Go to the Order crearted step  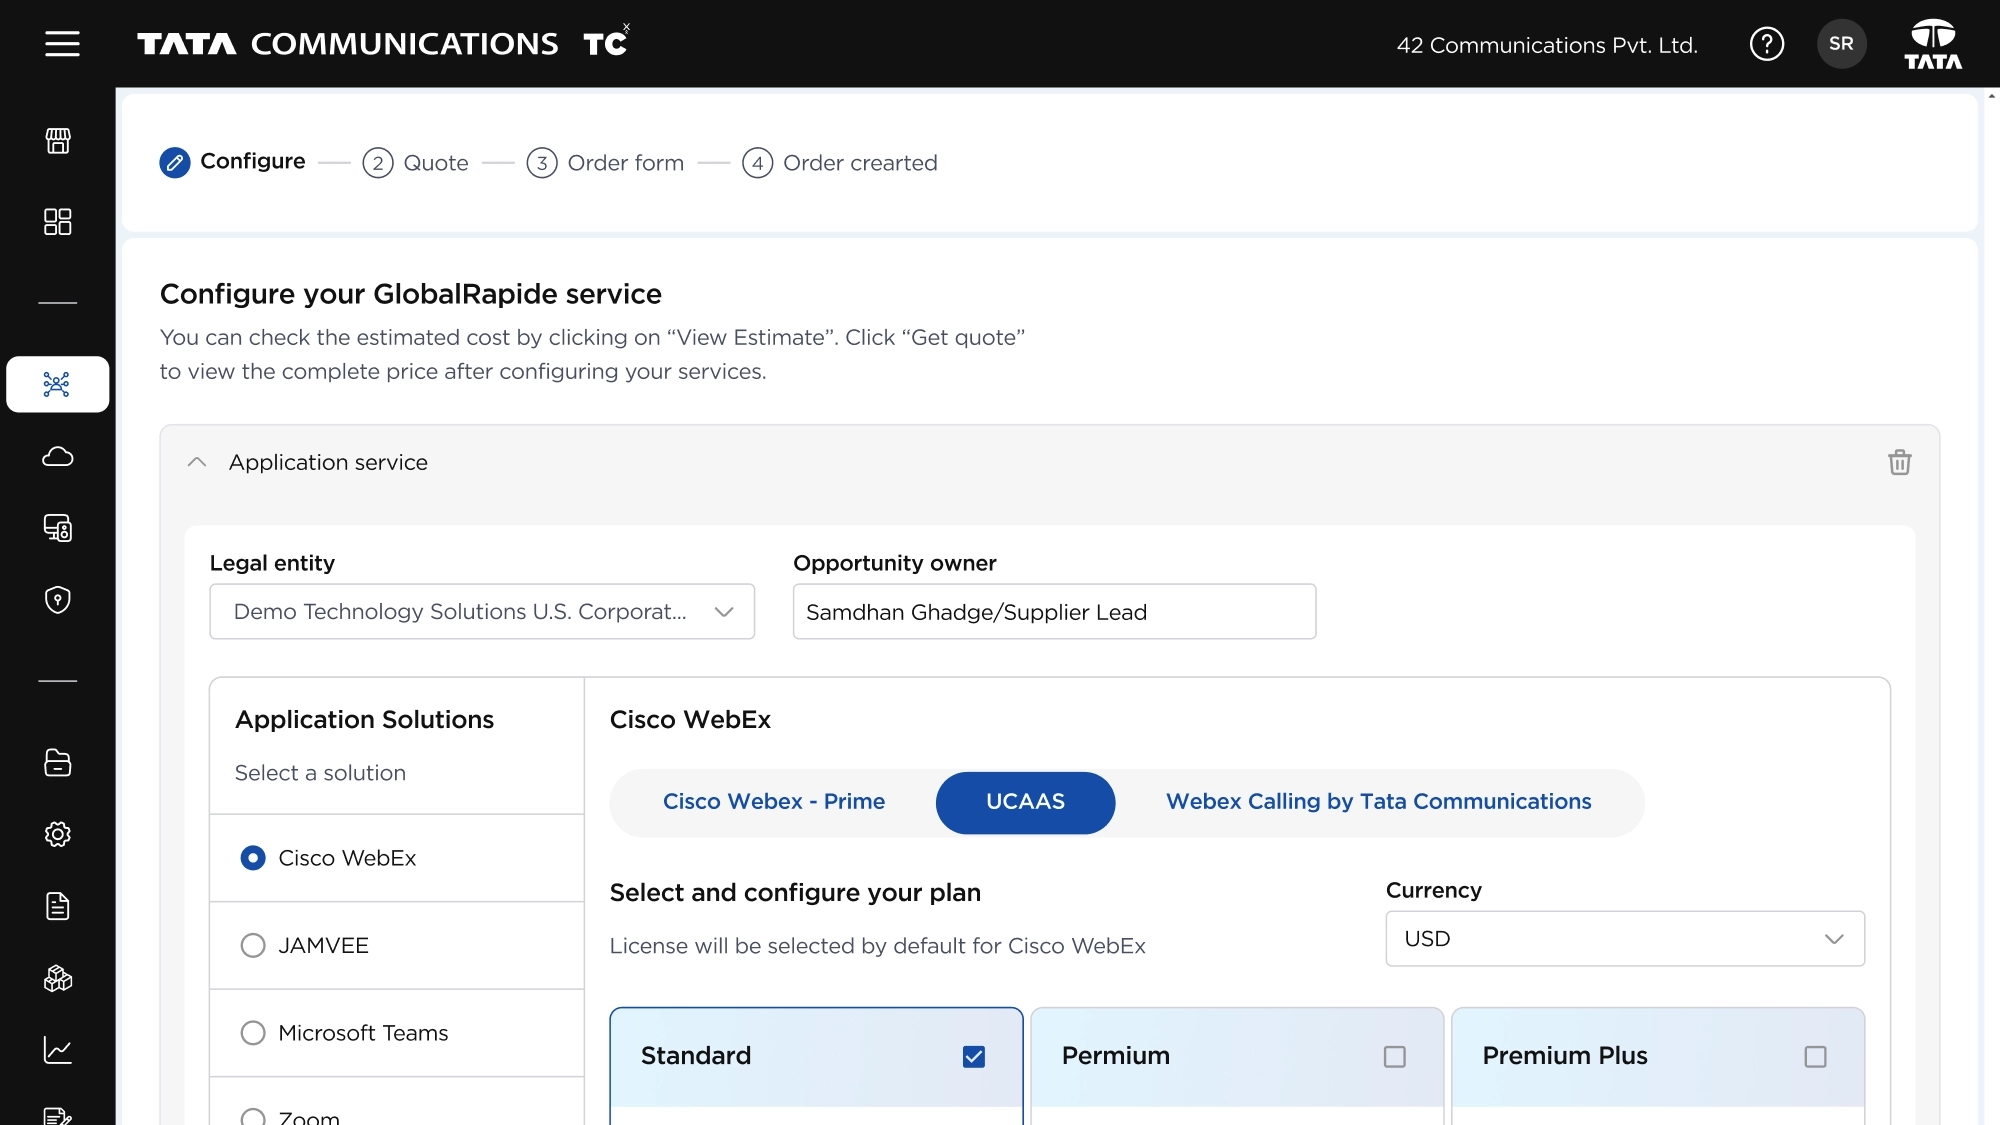840,163
